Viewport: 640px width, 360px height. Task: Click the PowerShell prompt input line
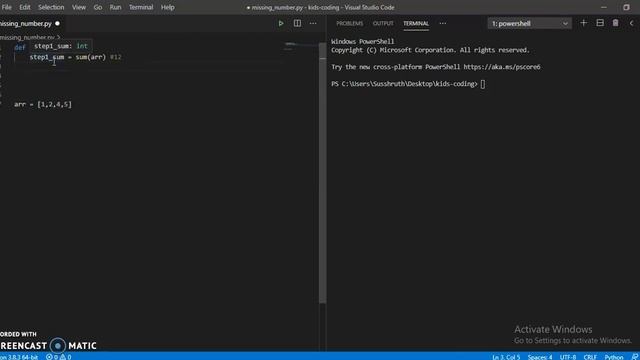(408, 84)
